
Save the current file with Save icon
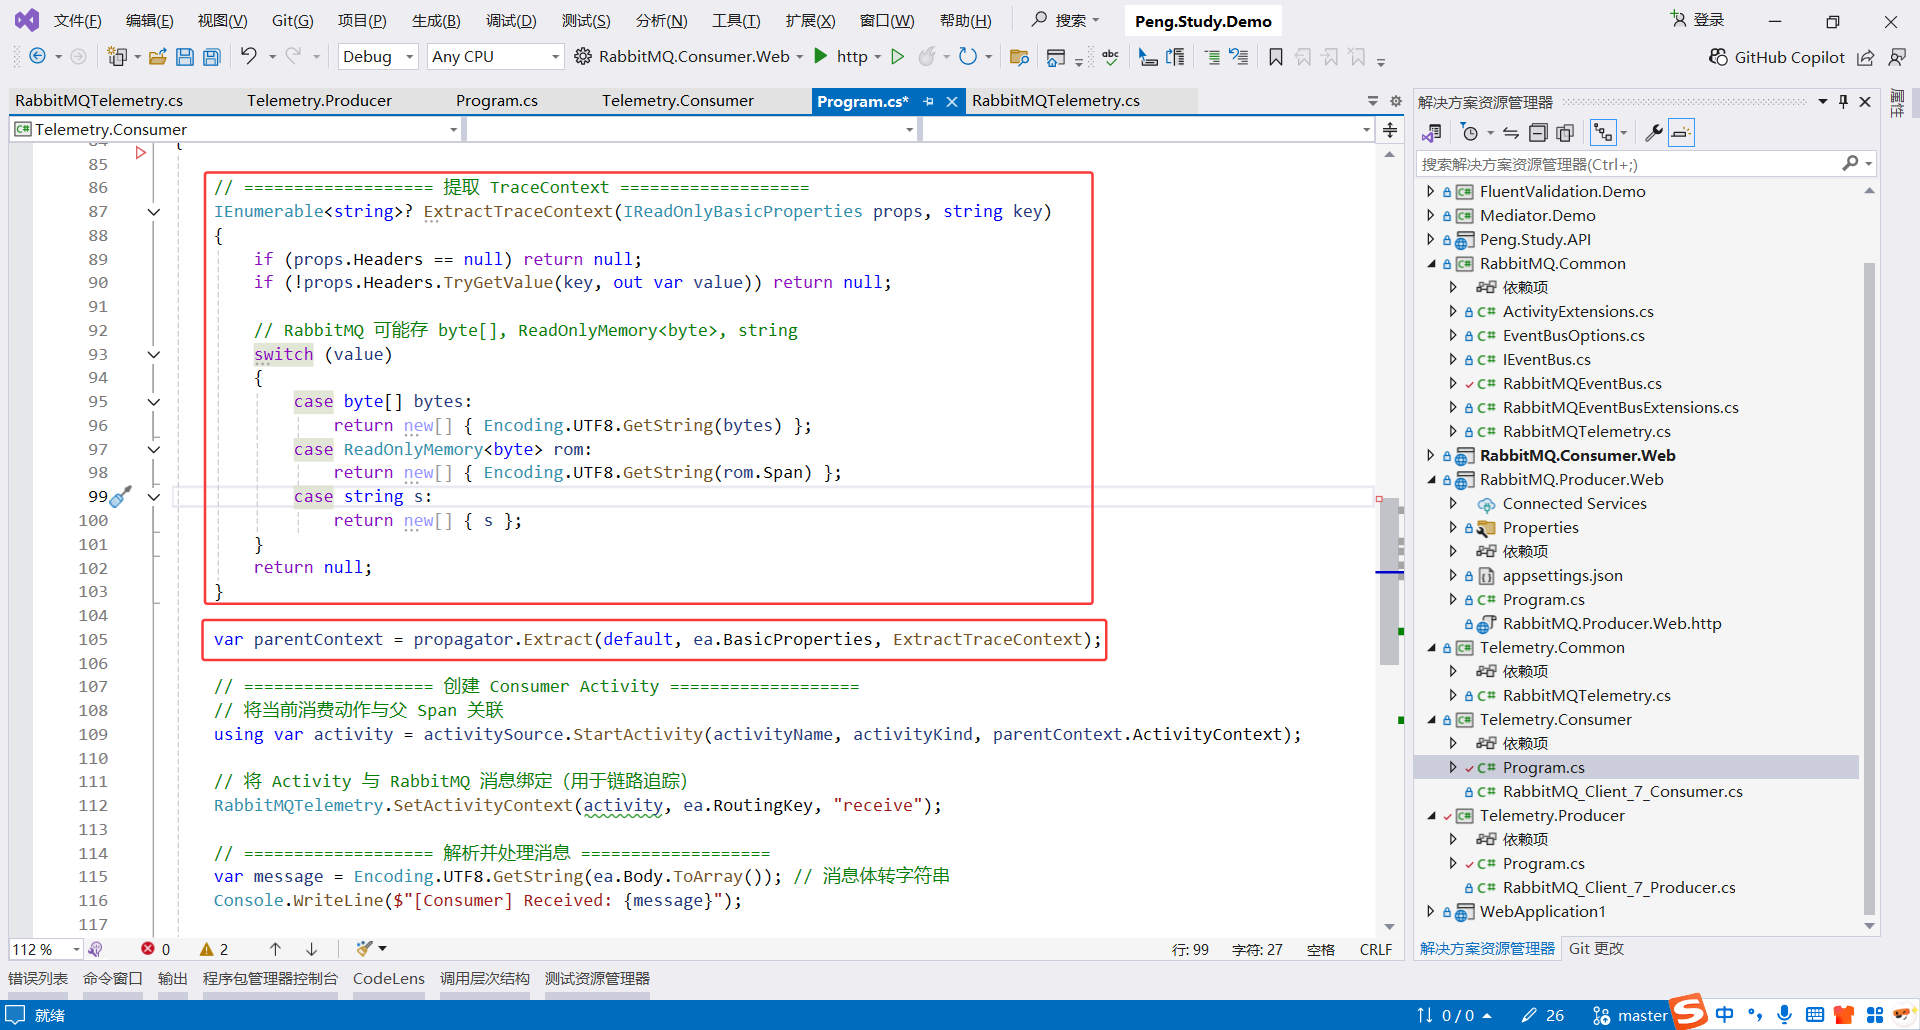185,57
